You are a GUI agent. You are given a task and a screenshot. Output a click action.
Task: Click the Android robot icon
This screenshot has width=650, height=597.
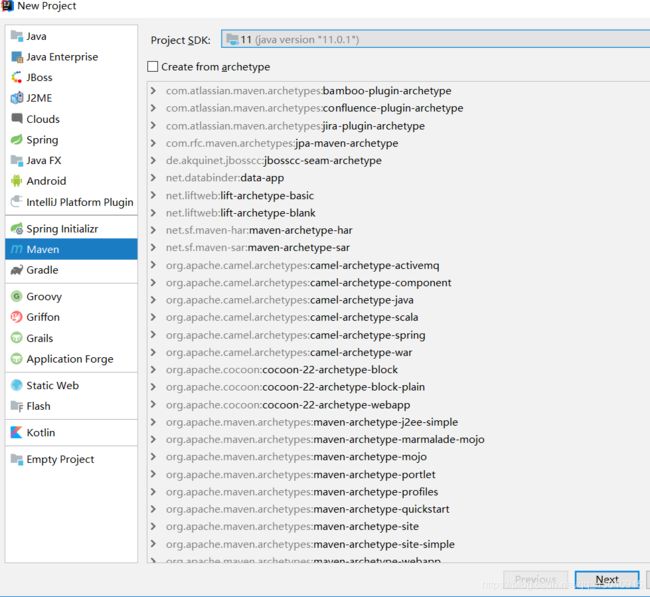[x=17, y=181]
